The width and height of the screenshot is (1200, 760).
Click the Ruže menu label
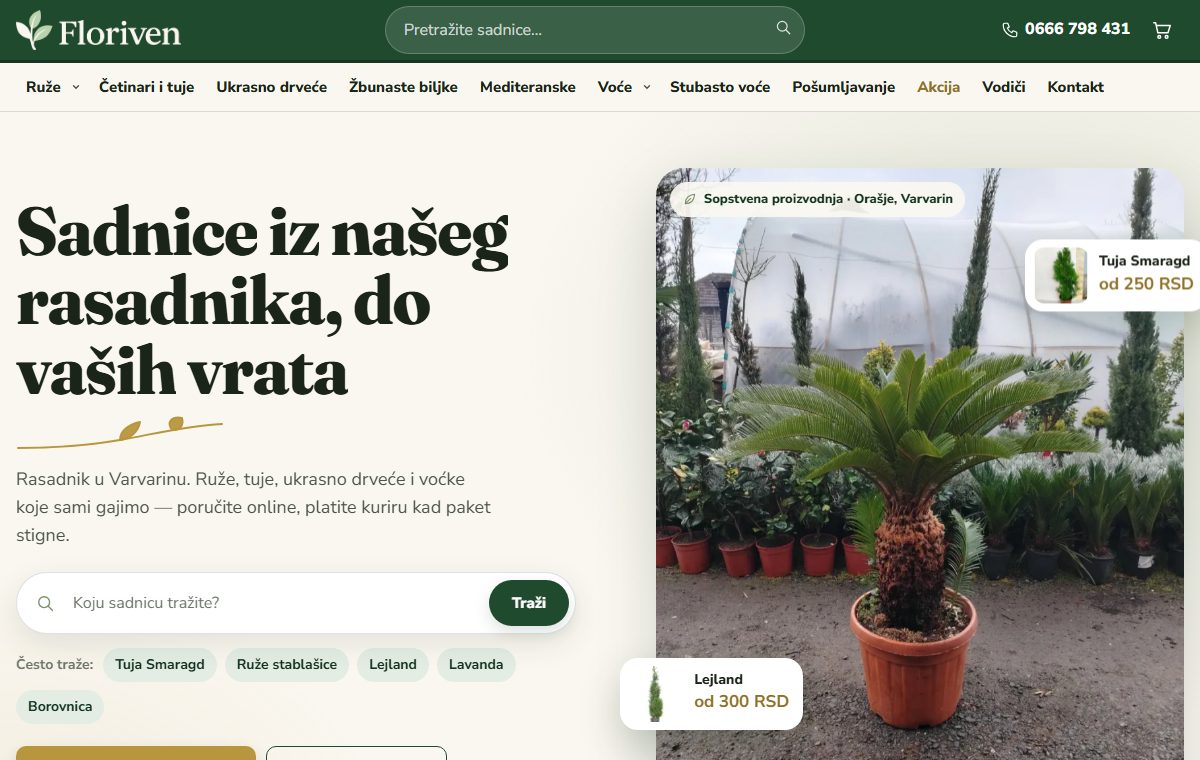[x=43, y=87]
